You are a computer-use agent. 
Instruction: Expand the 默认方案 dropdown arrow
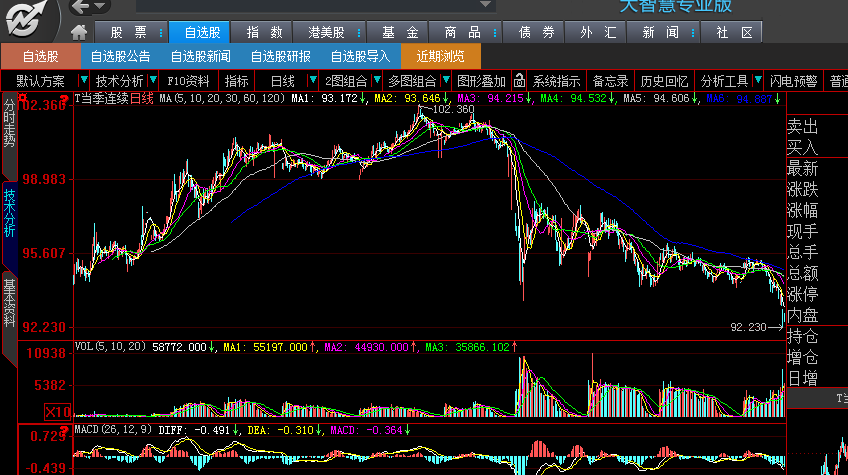point(83,81)
